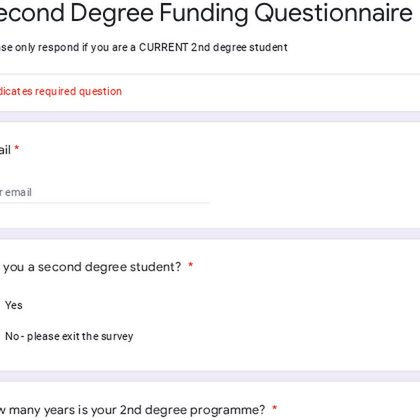
Task: Click the red "required question" notice
Action: [61, 91]
